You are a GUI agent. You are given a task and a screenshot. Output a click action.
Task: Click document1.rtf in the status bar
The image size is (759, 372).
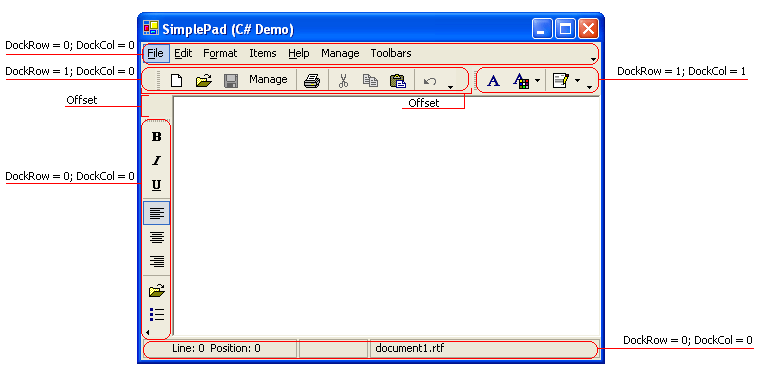[x=410, y=348]
